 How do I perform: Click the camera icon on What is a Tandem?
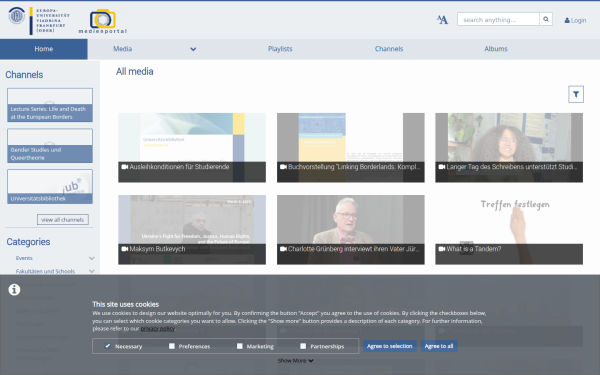(x=442, y=249)
